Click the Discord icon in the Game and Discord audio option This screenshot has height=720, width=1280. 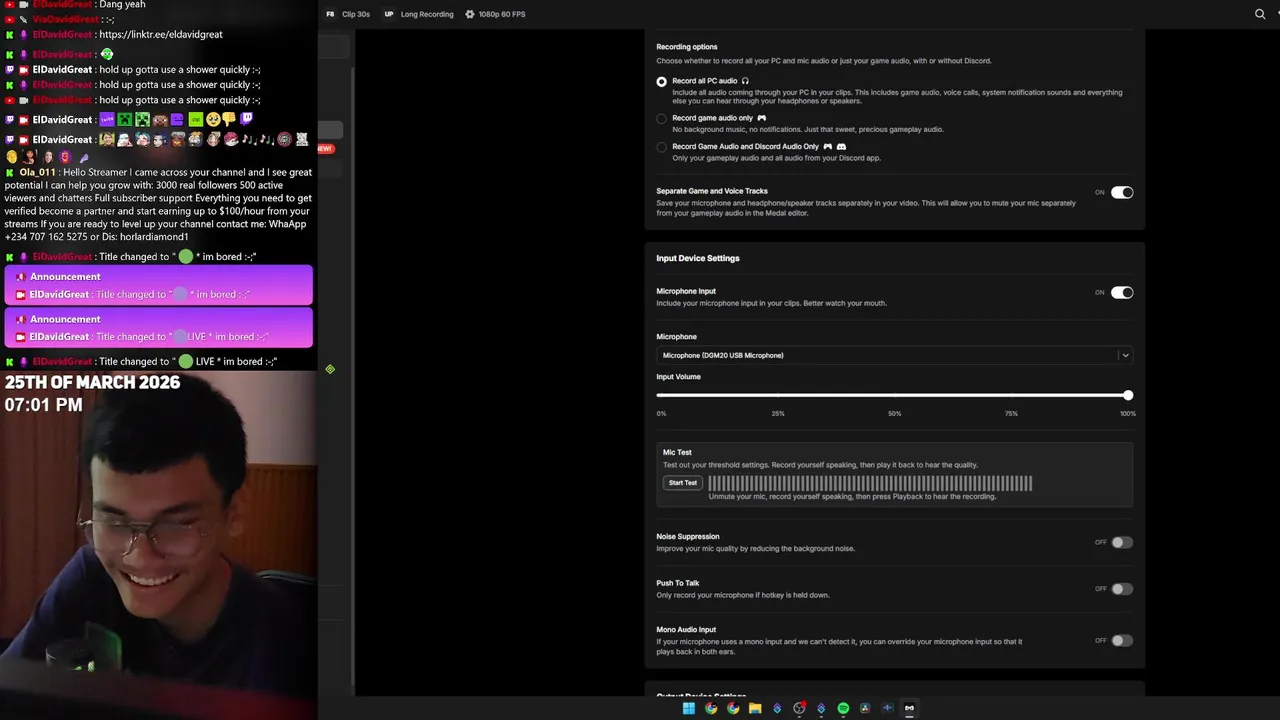[841, 147]
